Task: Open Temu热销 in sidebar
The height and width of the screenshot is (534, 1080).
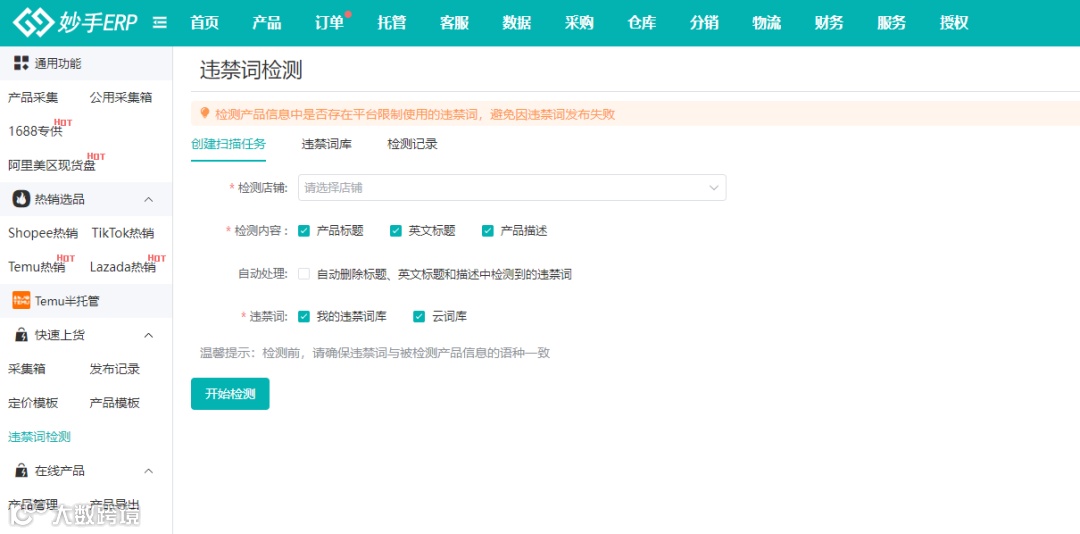Action: 37,267
